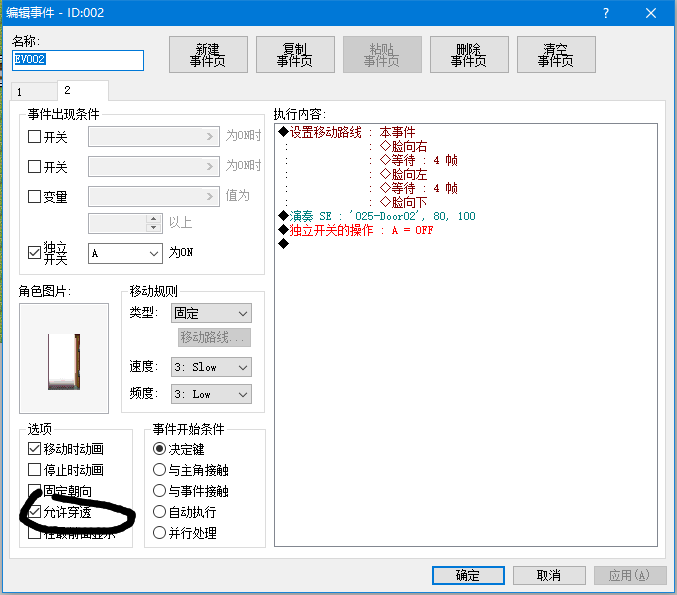Click the 删除事件页 button
This screenshot has height=595, width=677.
tap(469, 54)
